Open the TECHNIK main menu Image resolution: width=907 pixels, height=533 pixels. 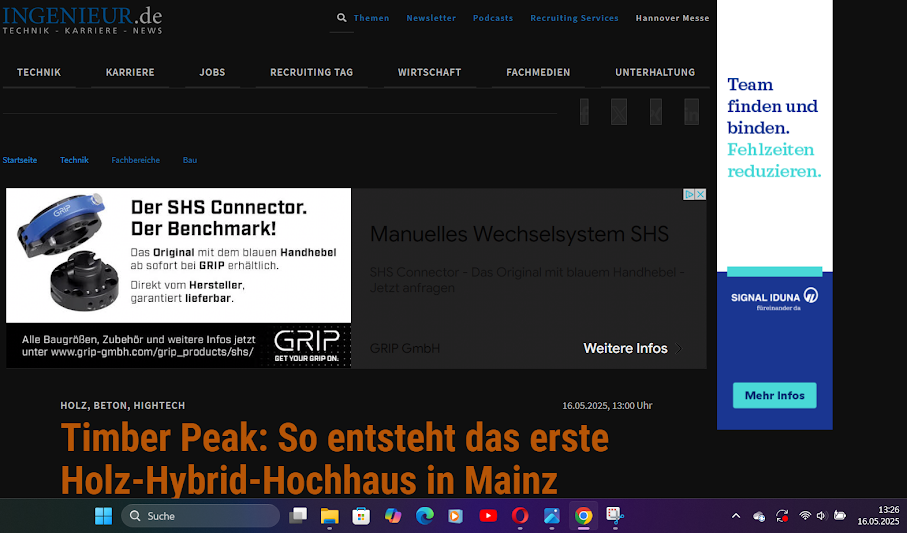39,72
